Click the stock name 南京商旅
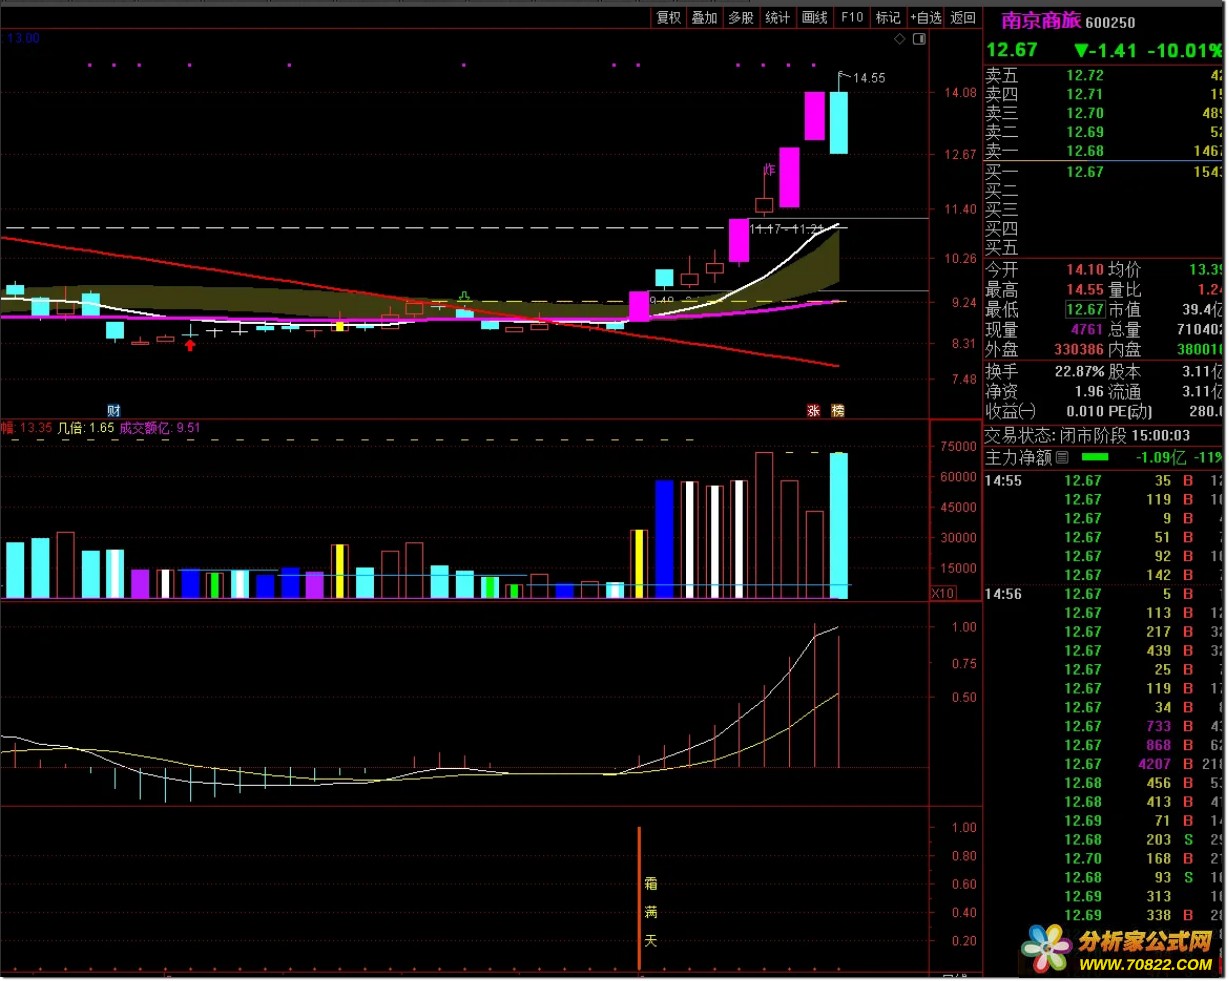 (x=1040, y=21)
